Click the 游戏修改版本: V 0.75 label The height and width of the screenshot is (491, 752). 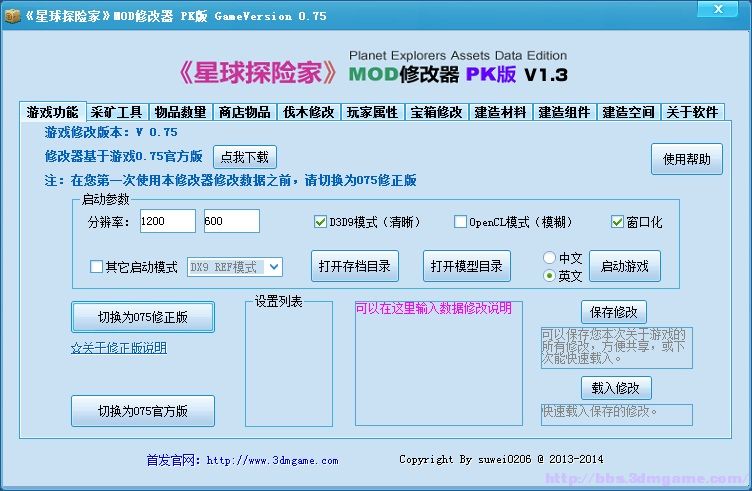point(111,132)
